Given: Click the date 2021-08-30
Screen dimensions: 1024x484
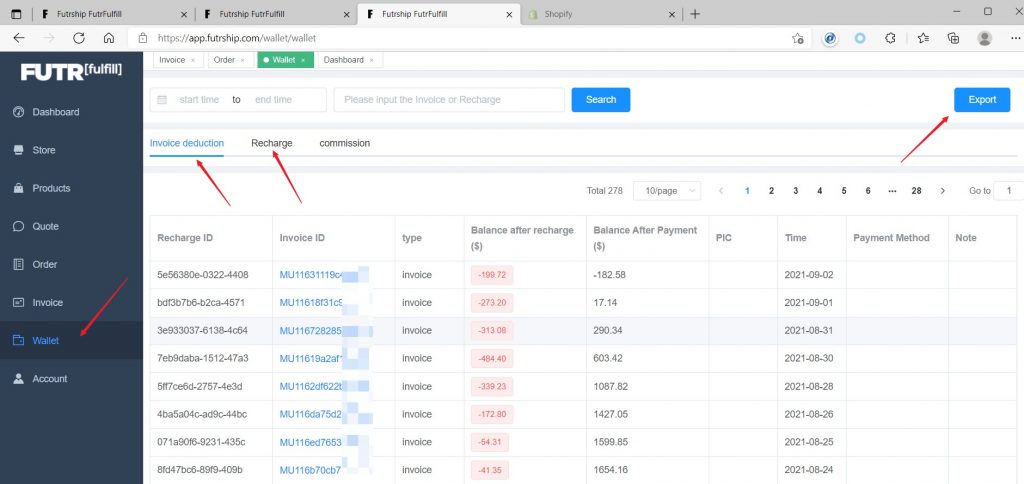Looking at the screenshot, I should [809, 359].
